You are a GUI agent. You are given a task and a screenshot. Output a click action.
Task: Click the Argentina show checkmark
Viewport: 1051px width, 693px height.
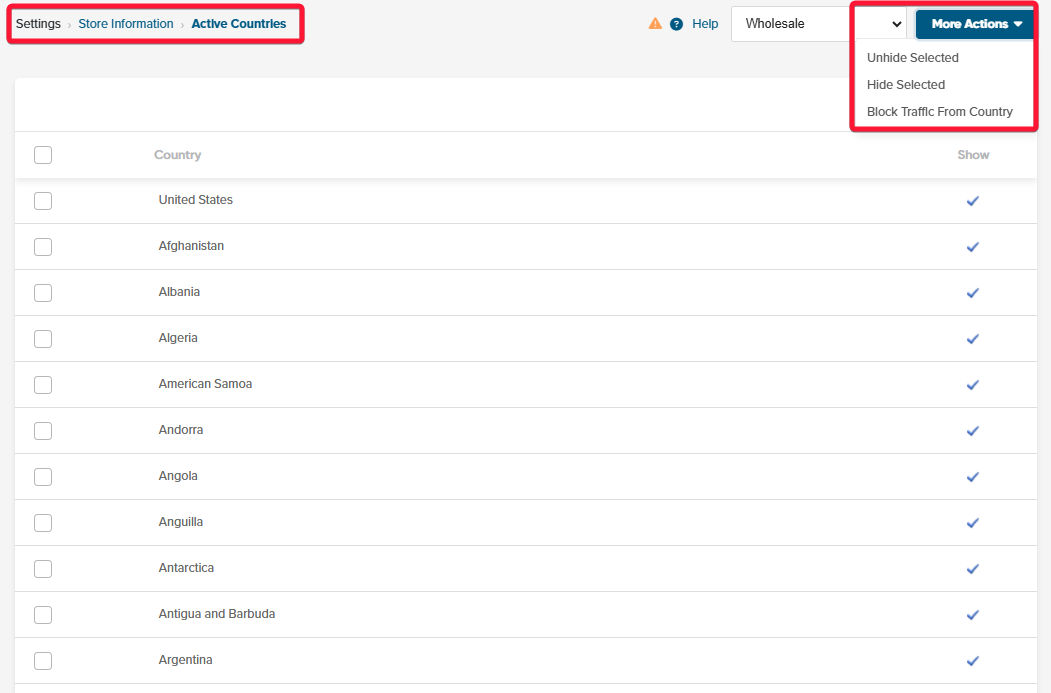(973, 661)
